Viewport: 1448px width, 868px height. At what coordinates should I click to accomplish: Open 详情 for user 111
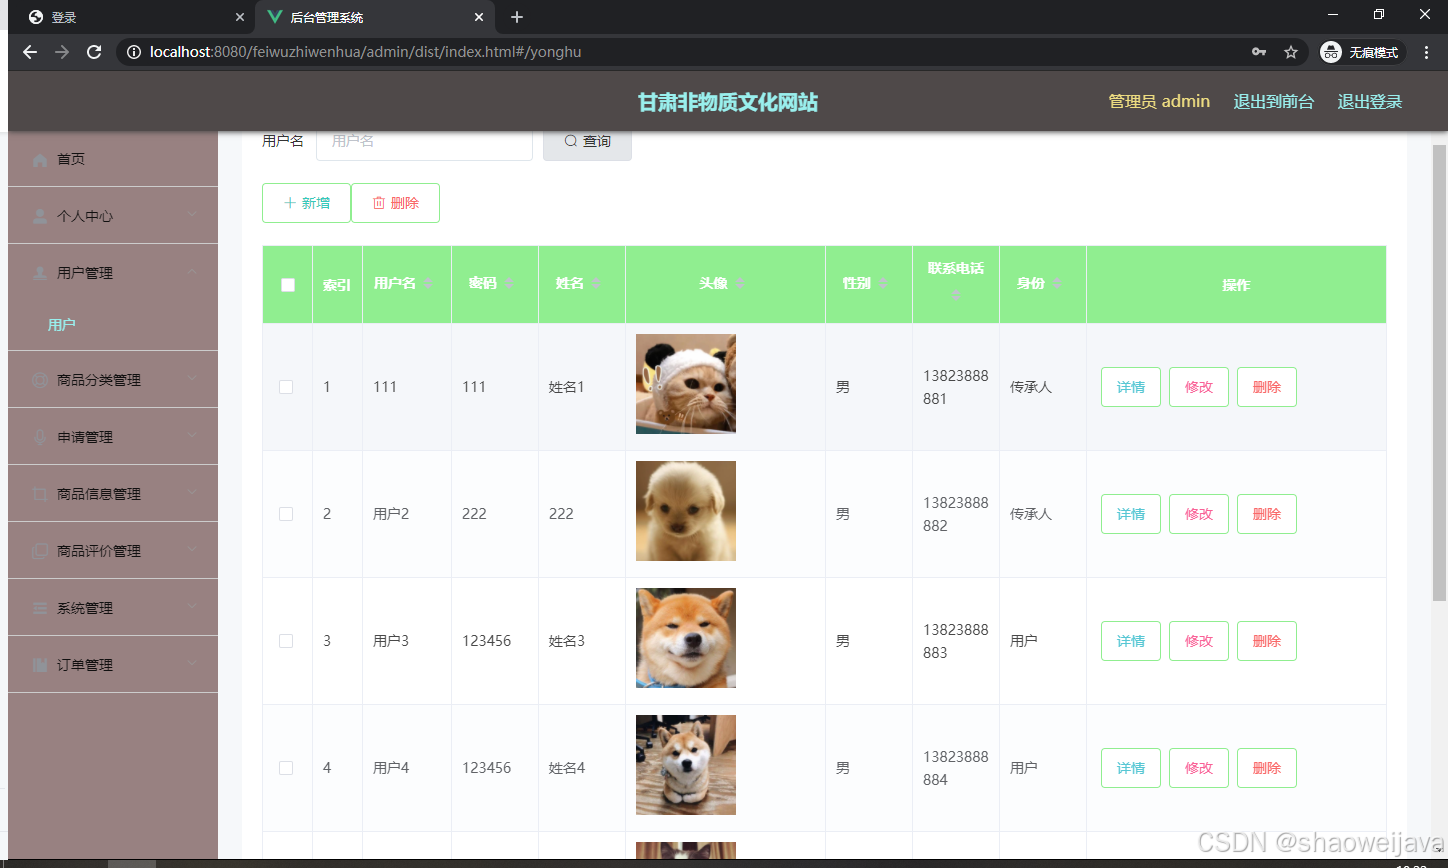[x=1131, y=387]
